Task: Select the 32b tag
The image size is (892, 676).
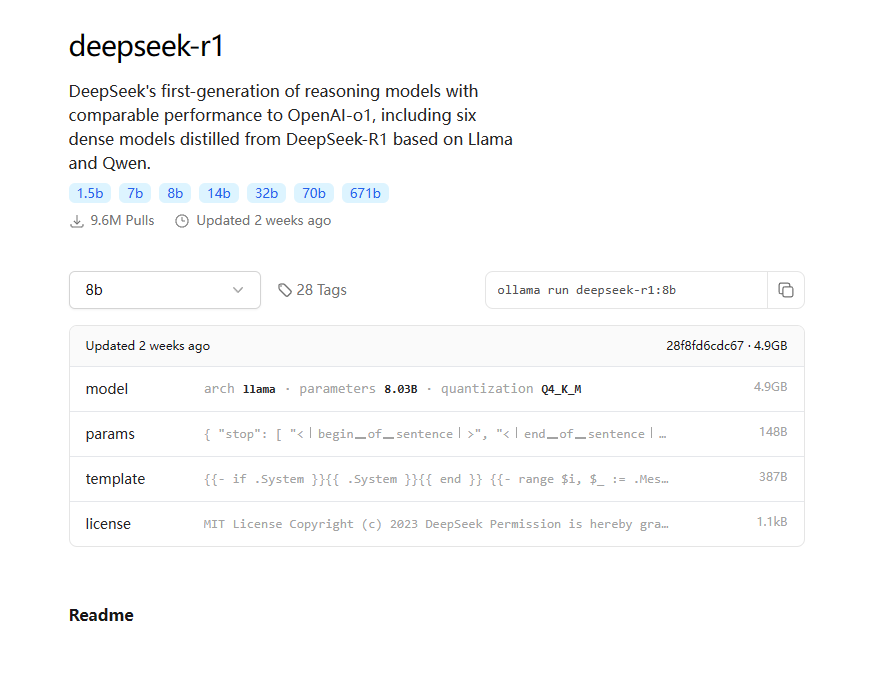Action: click(x=266, y=193)
